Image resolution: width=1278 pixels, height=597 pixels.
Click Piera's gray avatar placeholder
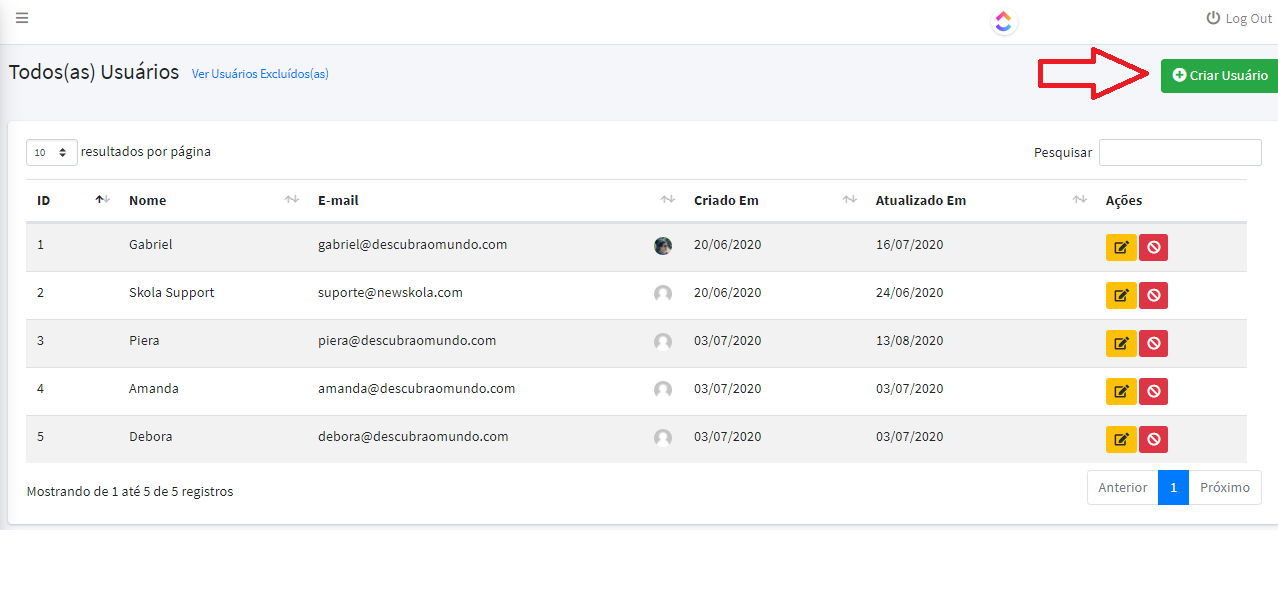pyautogui.click(x=663, y=342)
